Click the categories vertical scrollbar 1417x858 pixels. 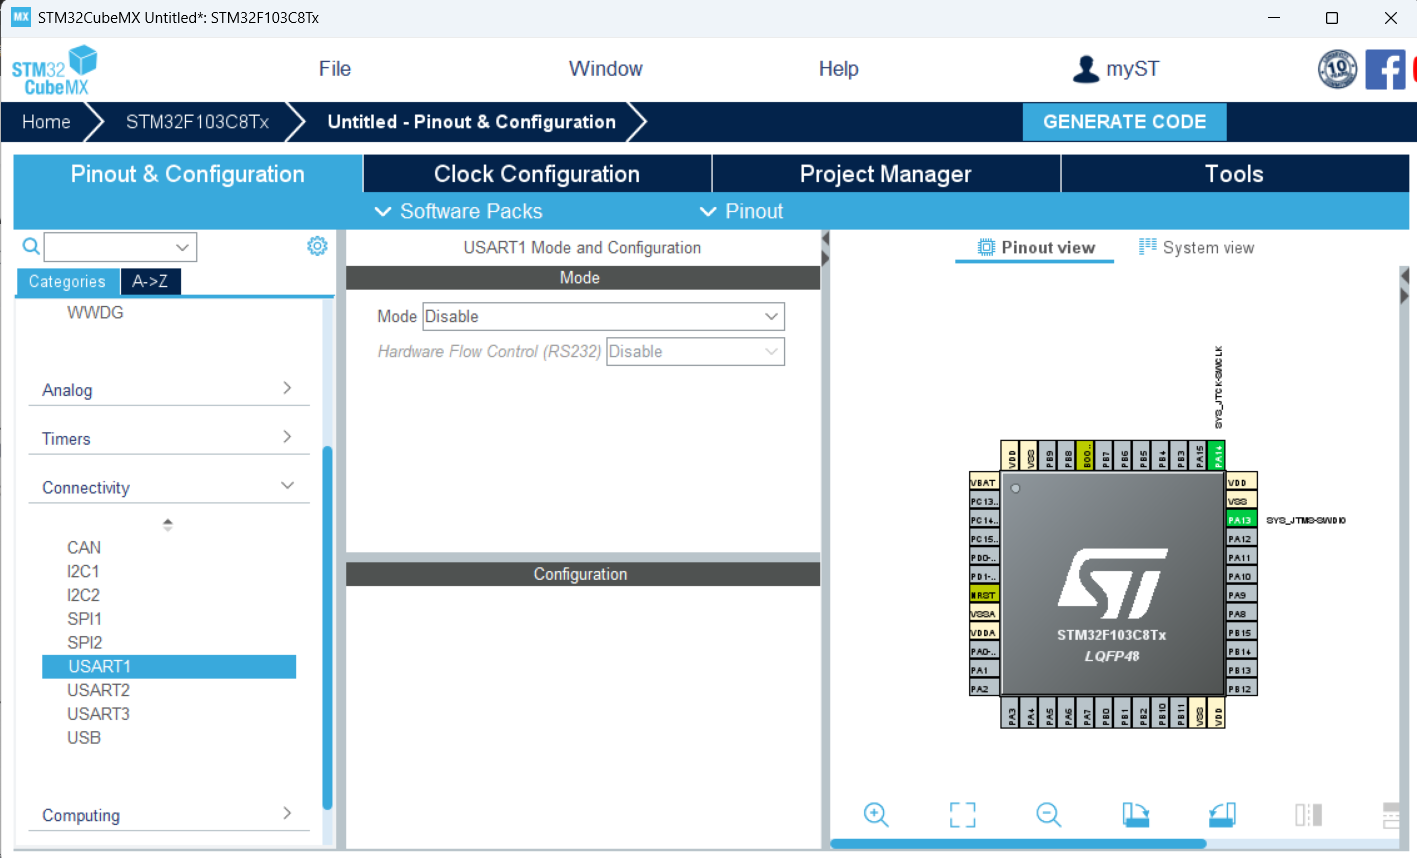[x=327, y=627]
